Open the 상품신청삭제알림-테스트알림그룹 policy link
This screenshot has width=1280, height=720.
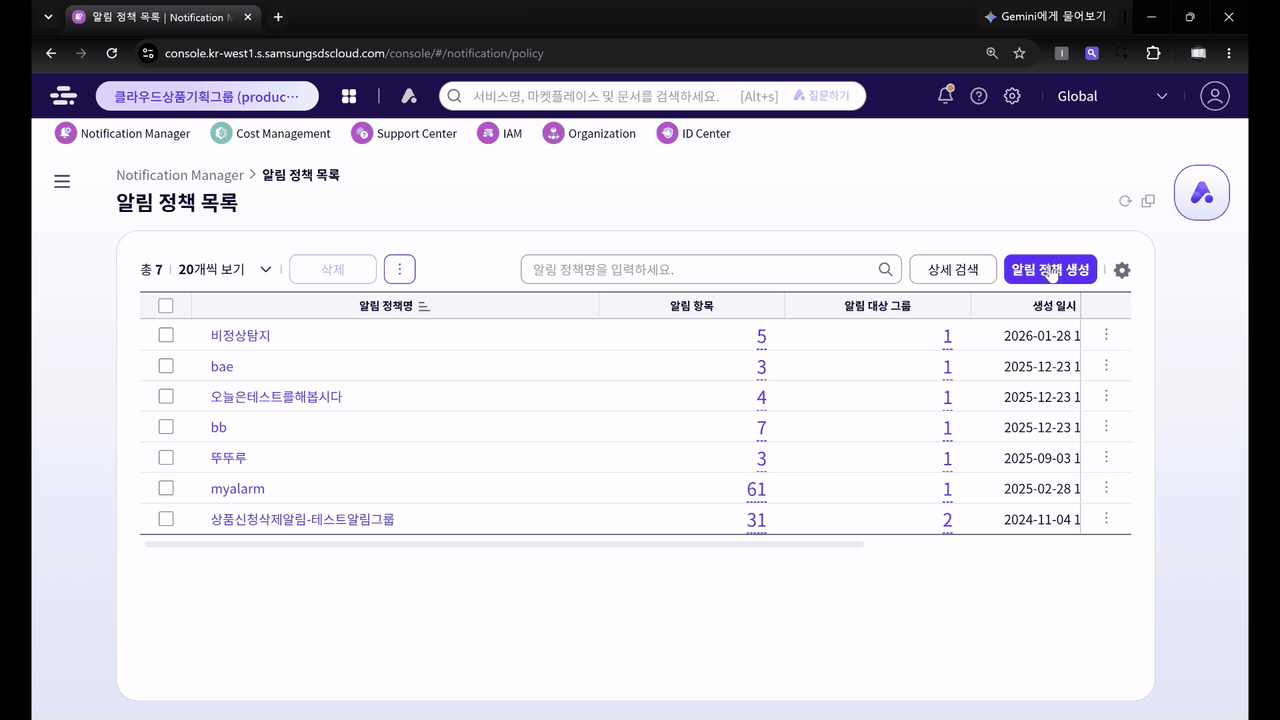pos(302,519)
